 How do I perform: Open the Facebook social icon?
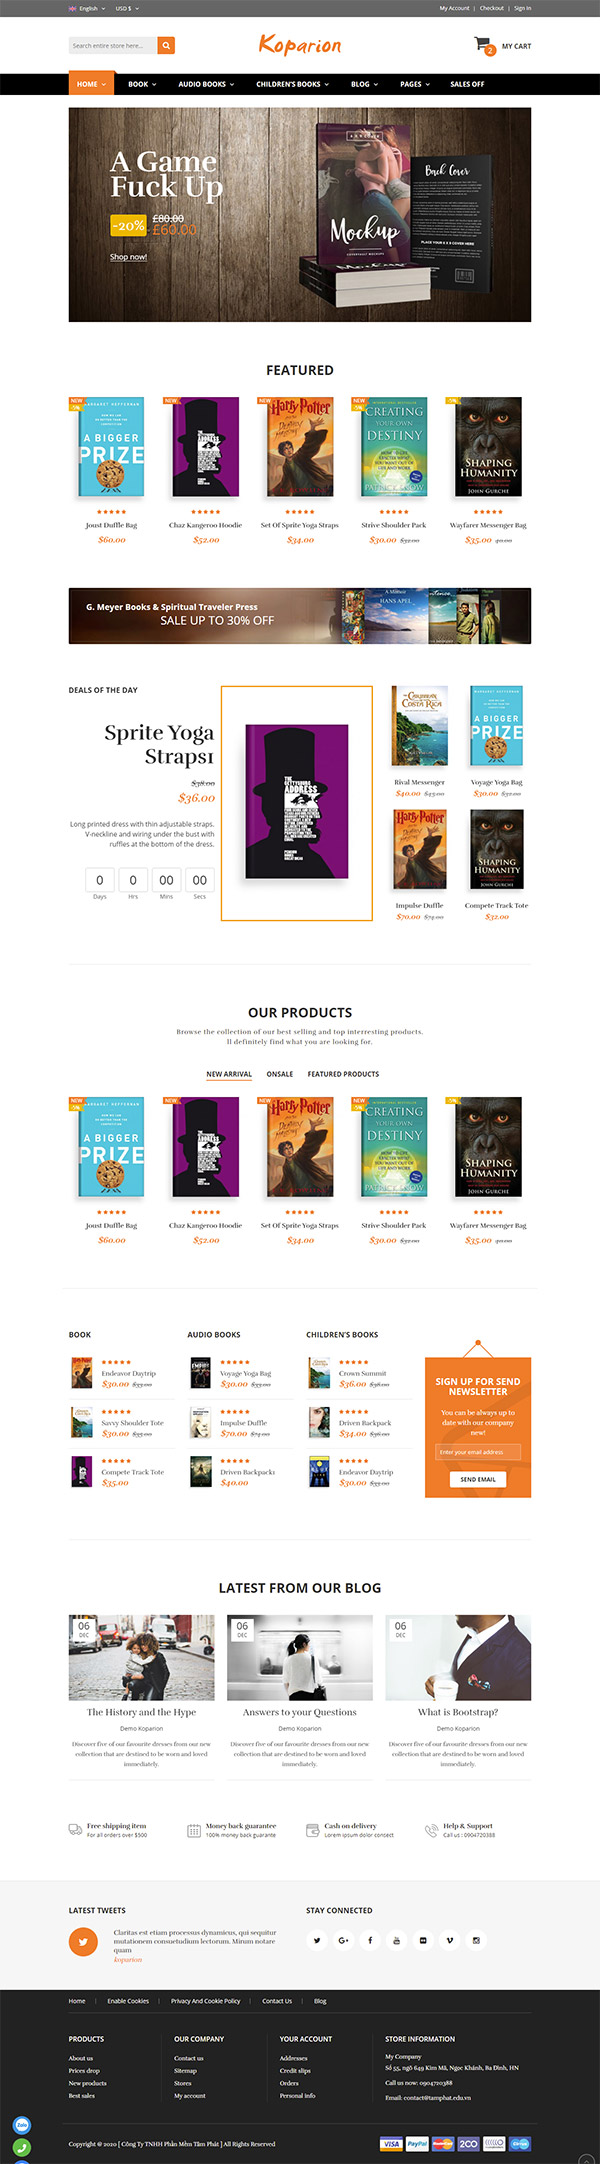[370, 1940]
